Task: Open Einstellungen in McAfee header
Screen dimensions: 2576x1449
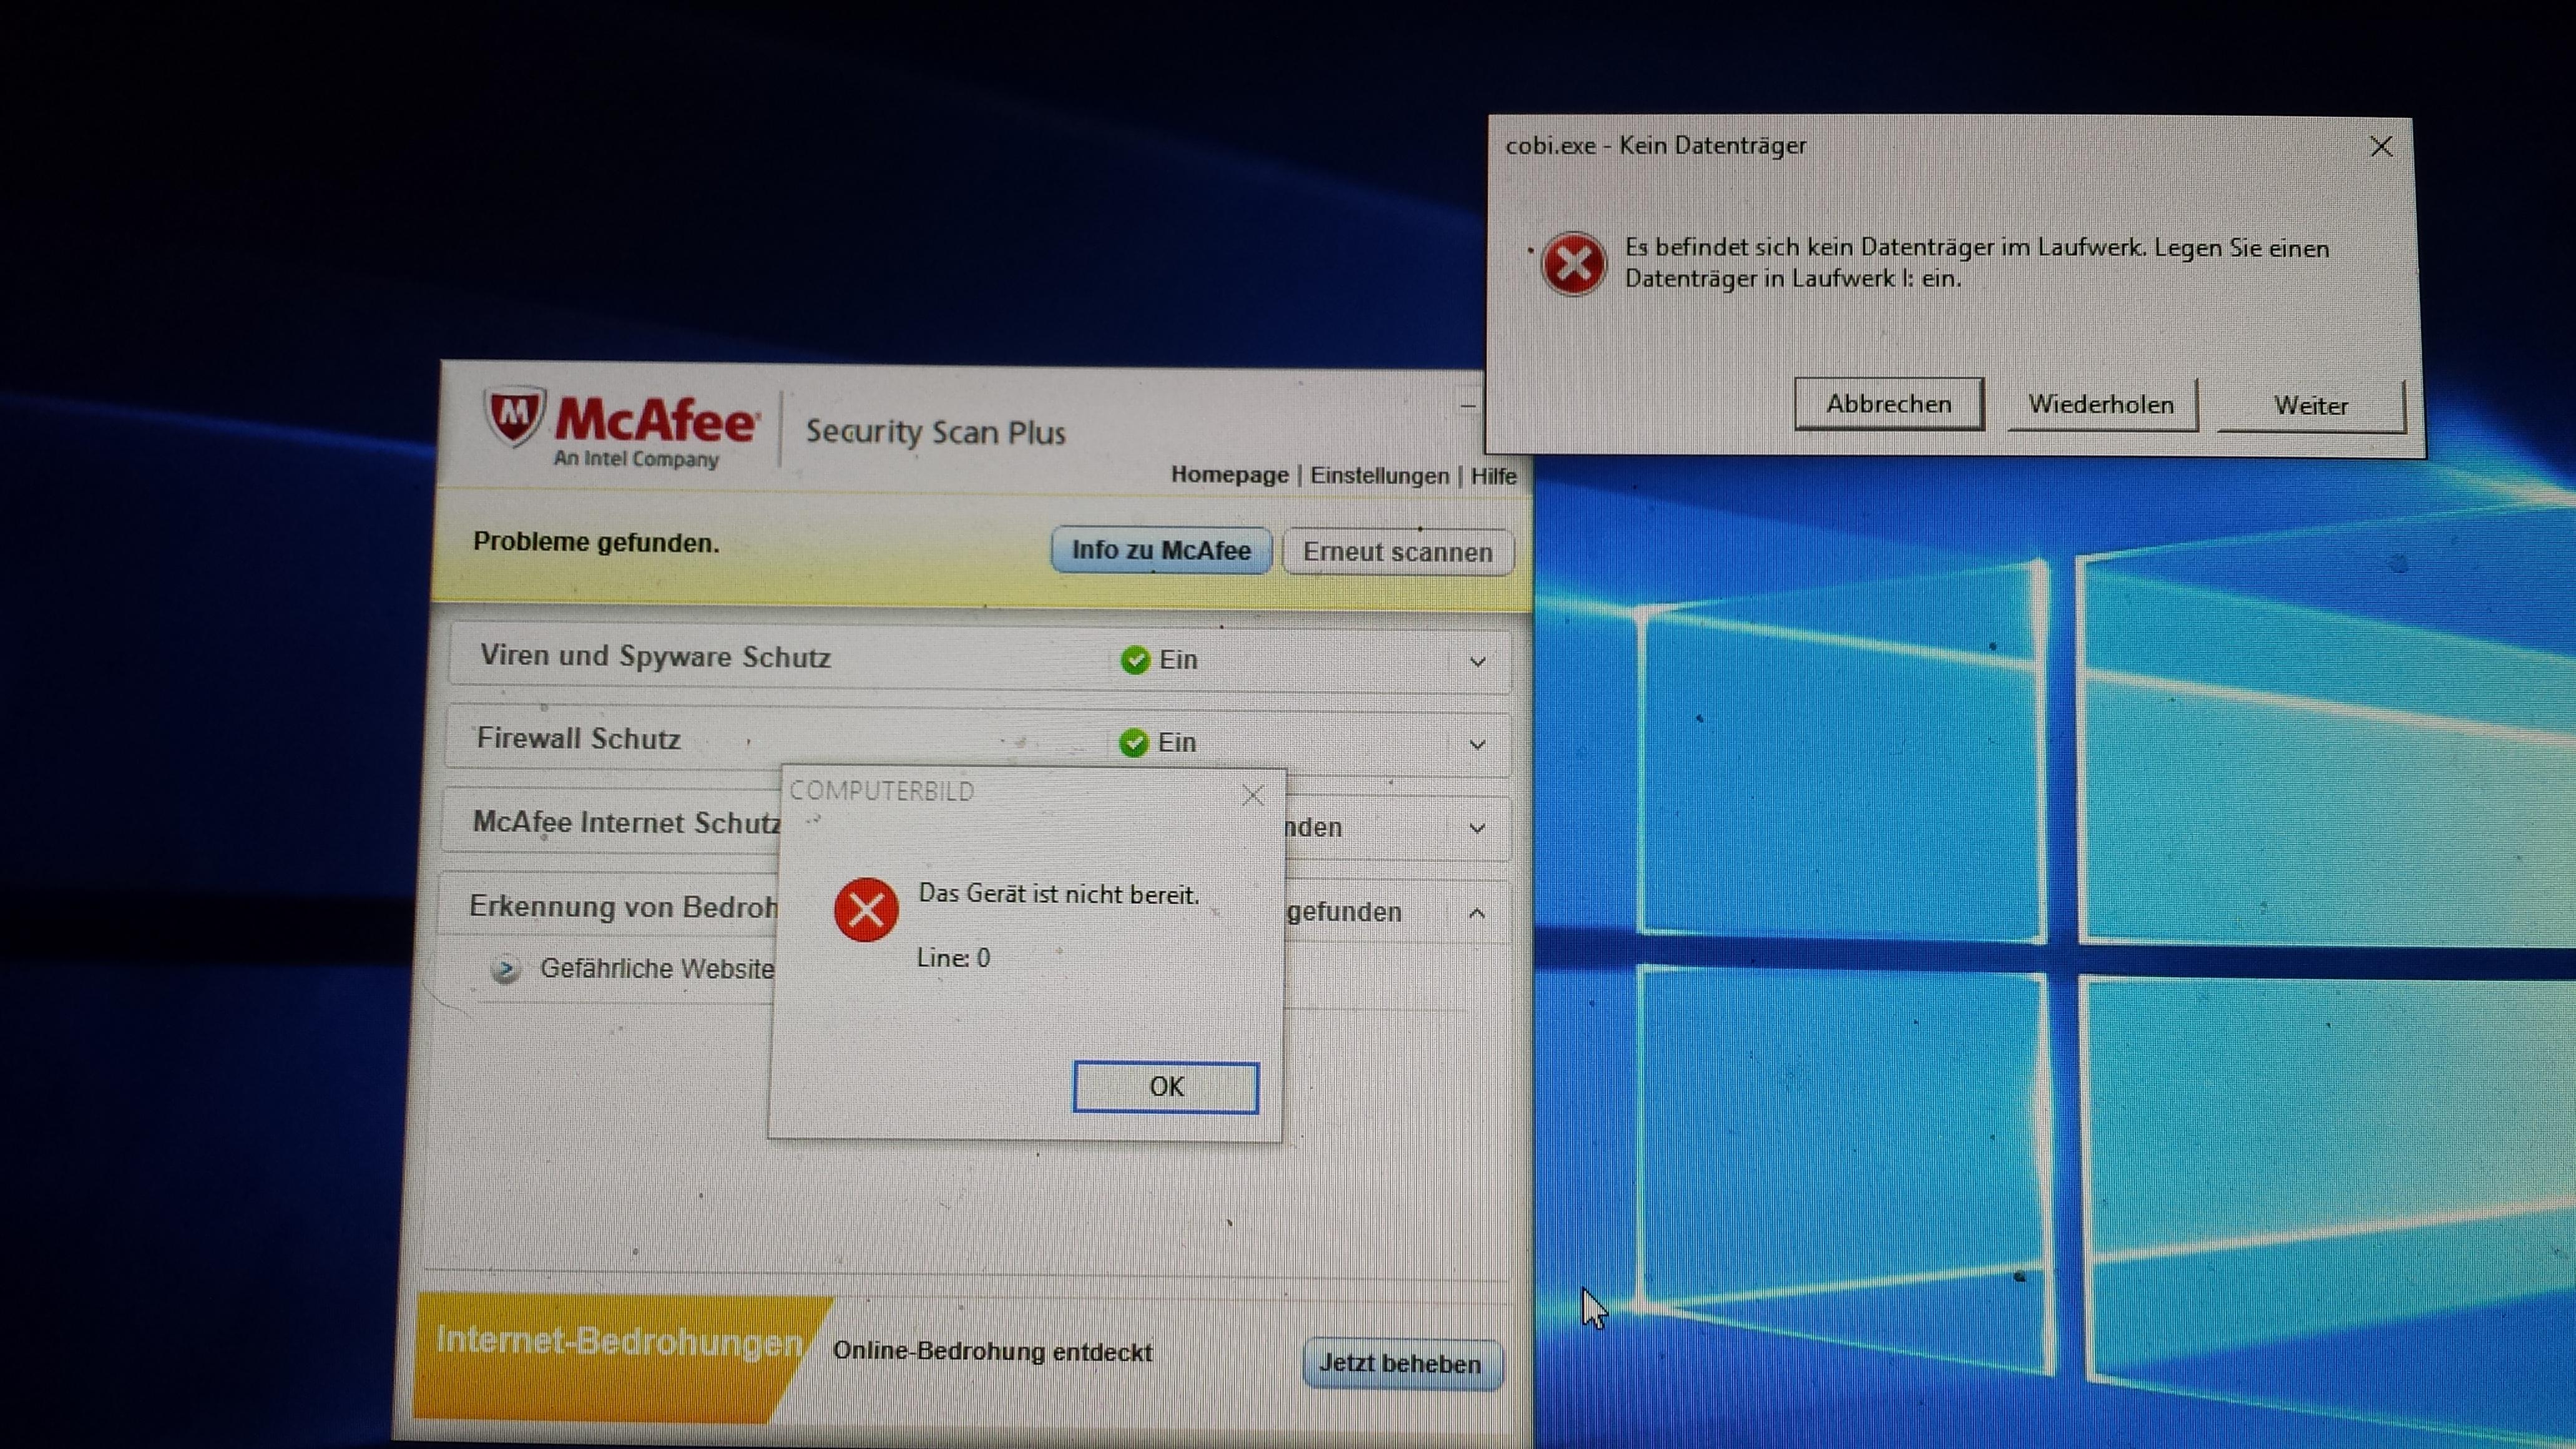Action: coord(1379,476)
